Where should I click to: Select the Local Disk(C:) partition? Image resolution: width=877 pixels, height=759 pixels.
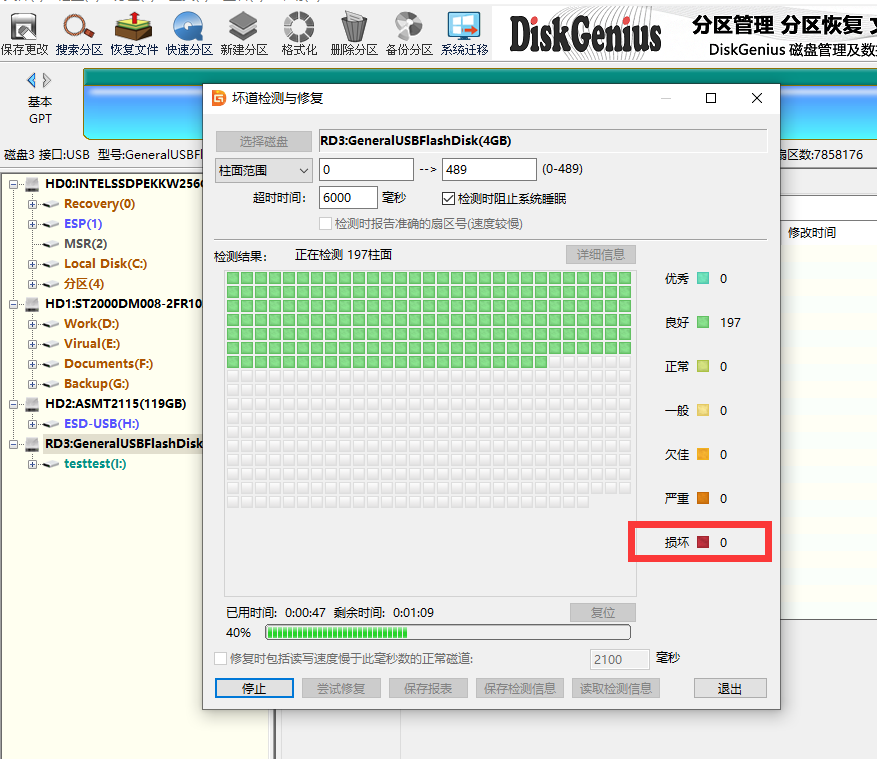pyautogui.click(x=105, y=264)
